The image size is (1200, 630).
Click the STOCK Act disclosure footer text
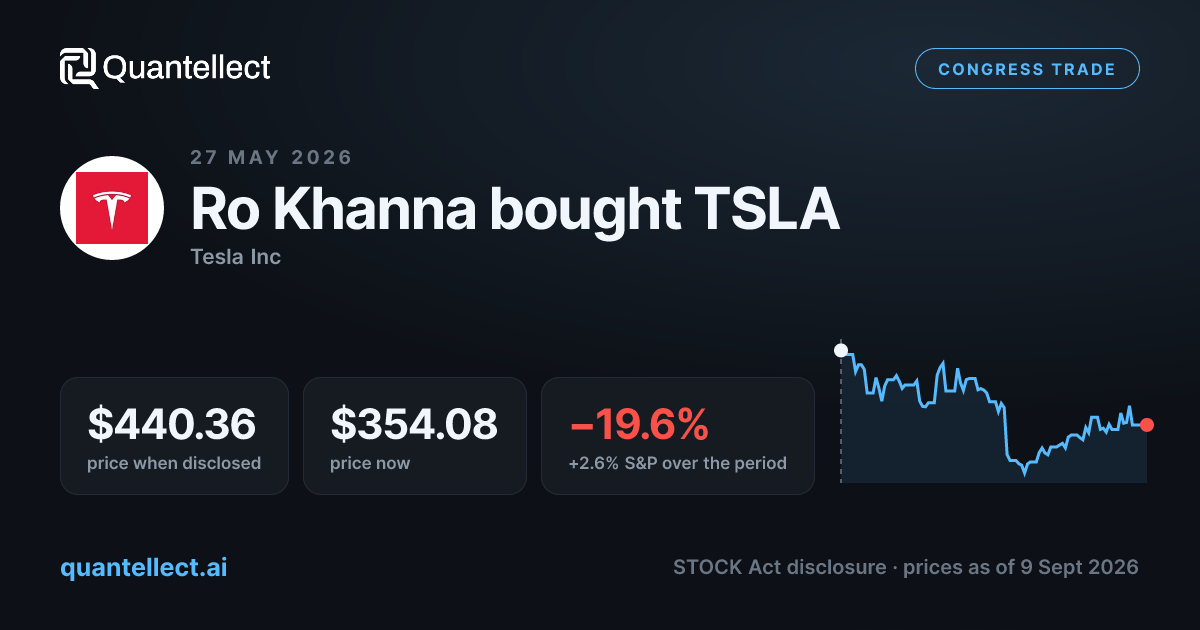[x=779, y=567]
